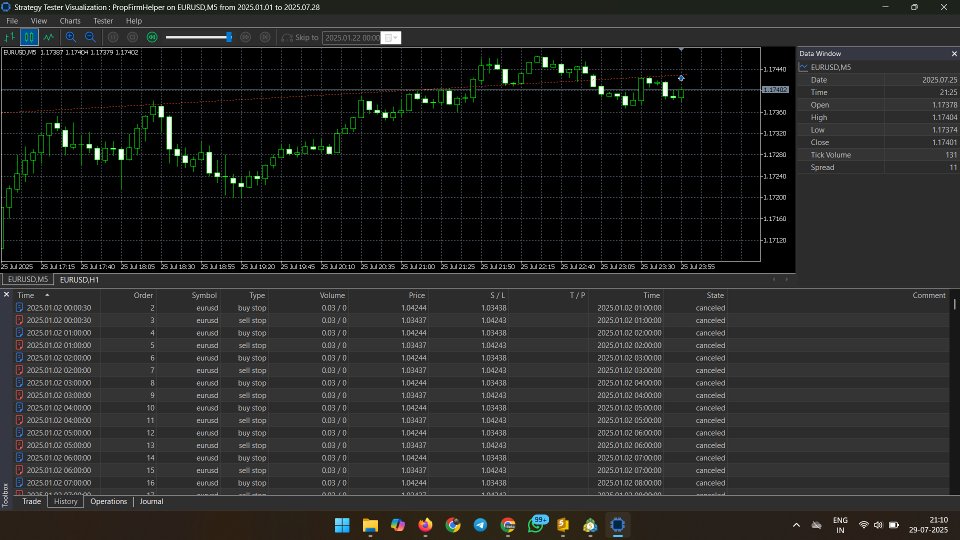Switch to the EURUSD,M5 chart tab
The width and height of the screenshot is (960, 540).
click(28, 279)
